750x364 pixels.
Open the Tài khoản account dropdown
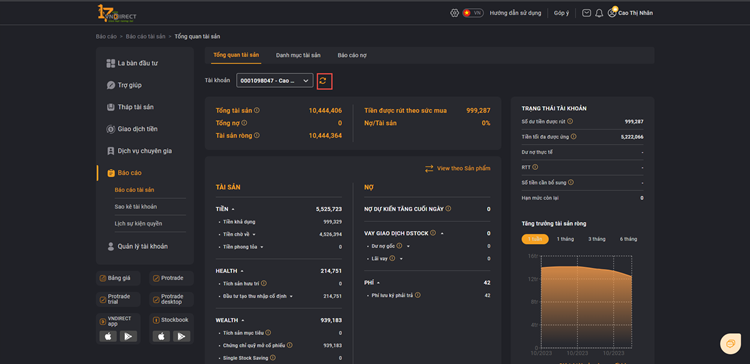[x=275, y=81]
